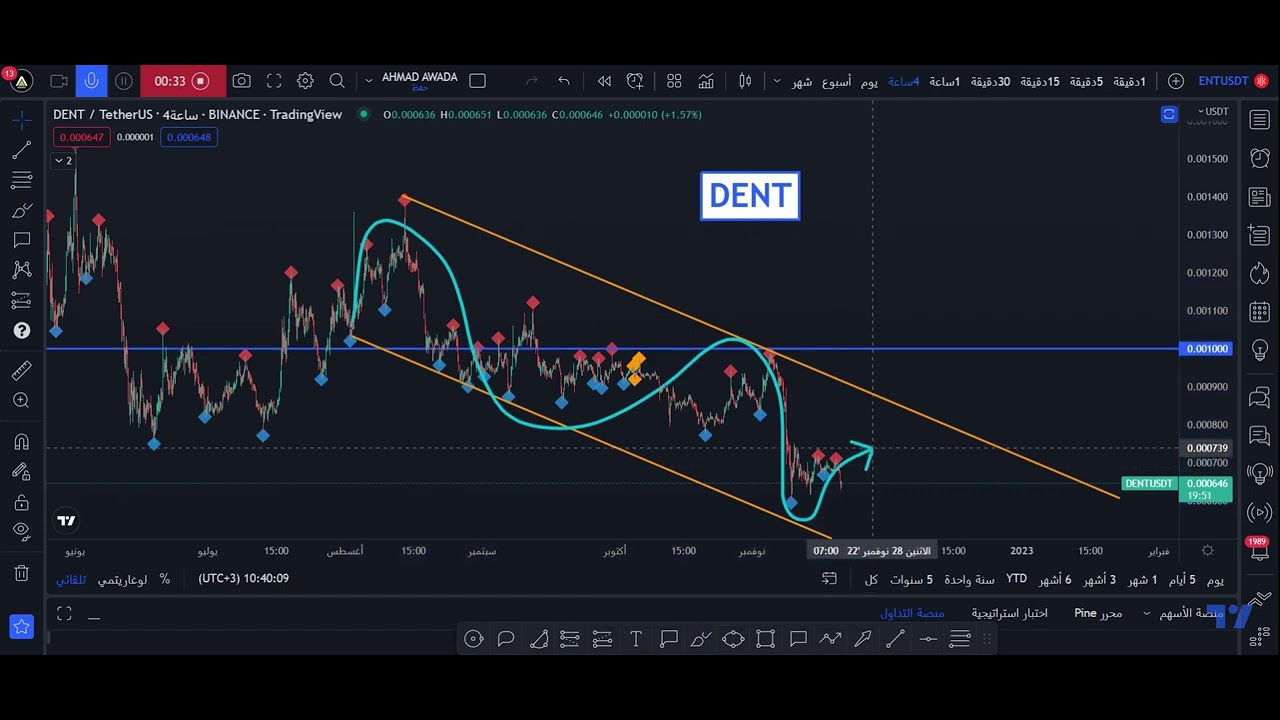Create an alert with alarm clock icon
Viewport: 1280px width, 720px height.
[635, 81]
